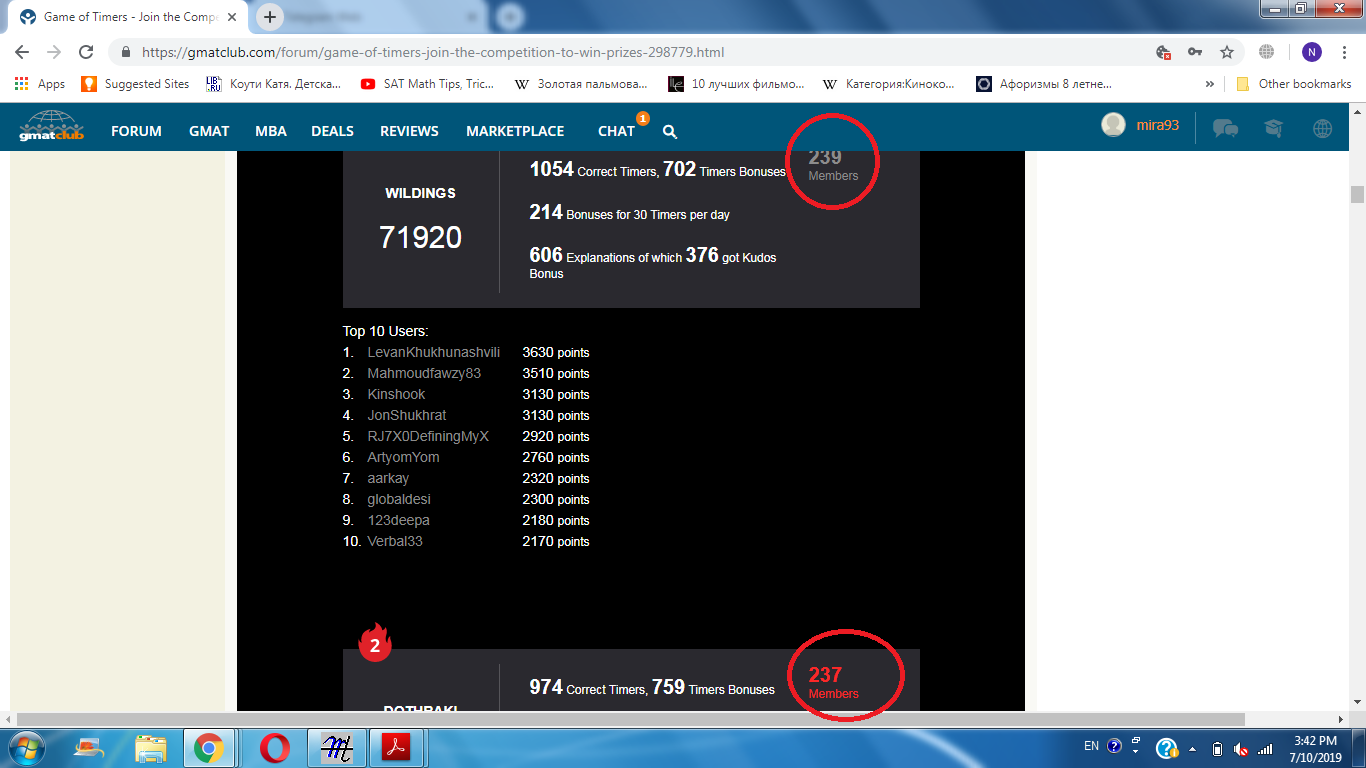Open the MARKETPLACE menu item
The image size is (1366, 768).
coord(515,131)
